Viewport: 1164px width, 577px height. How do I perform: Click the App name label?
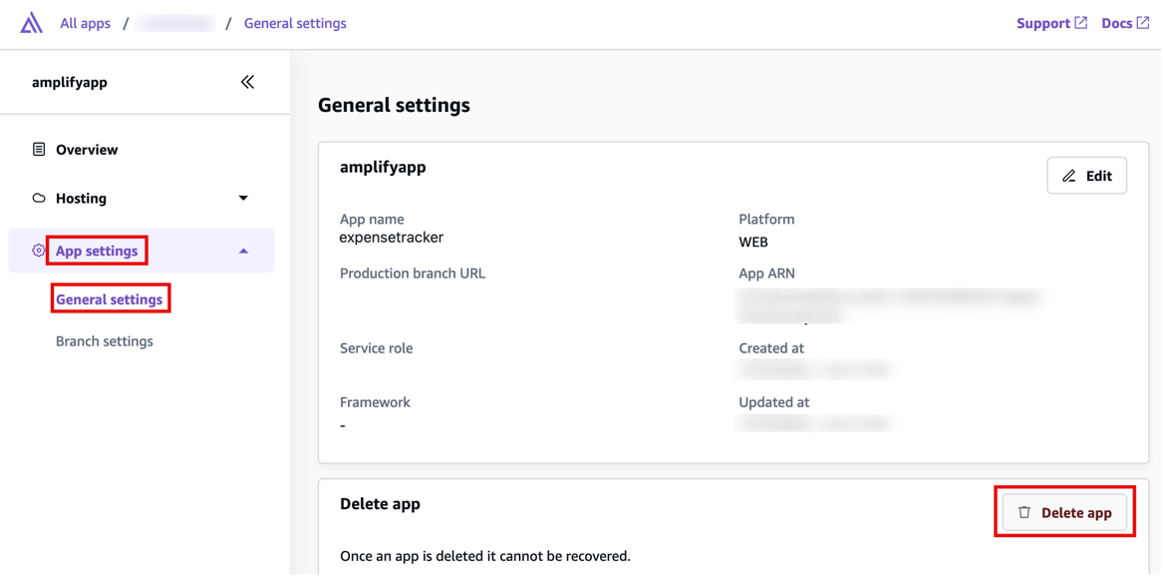point(372,219)
